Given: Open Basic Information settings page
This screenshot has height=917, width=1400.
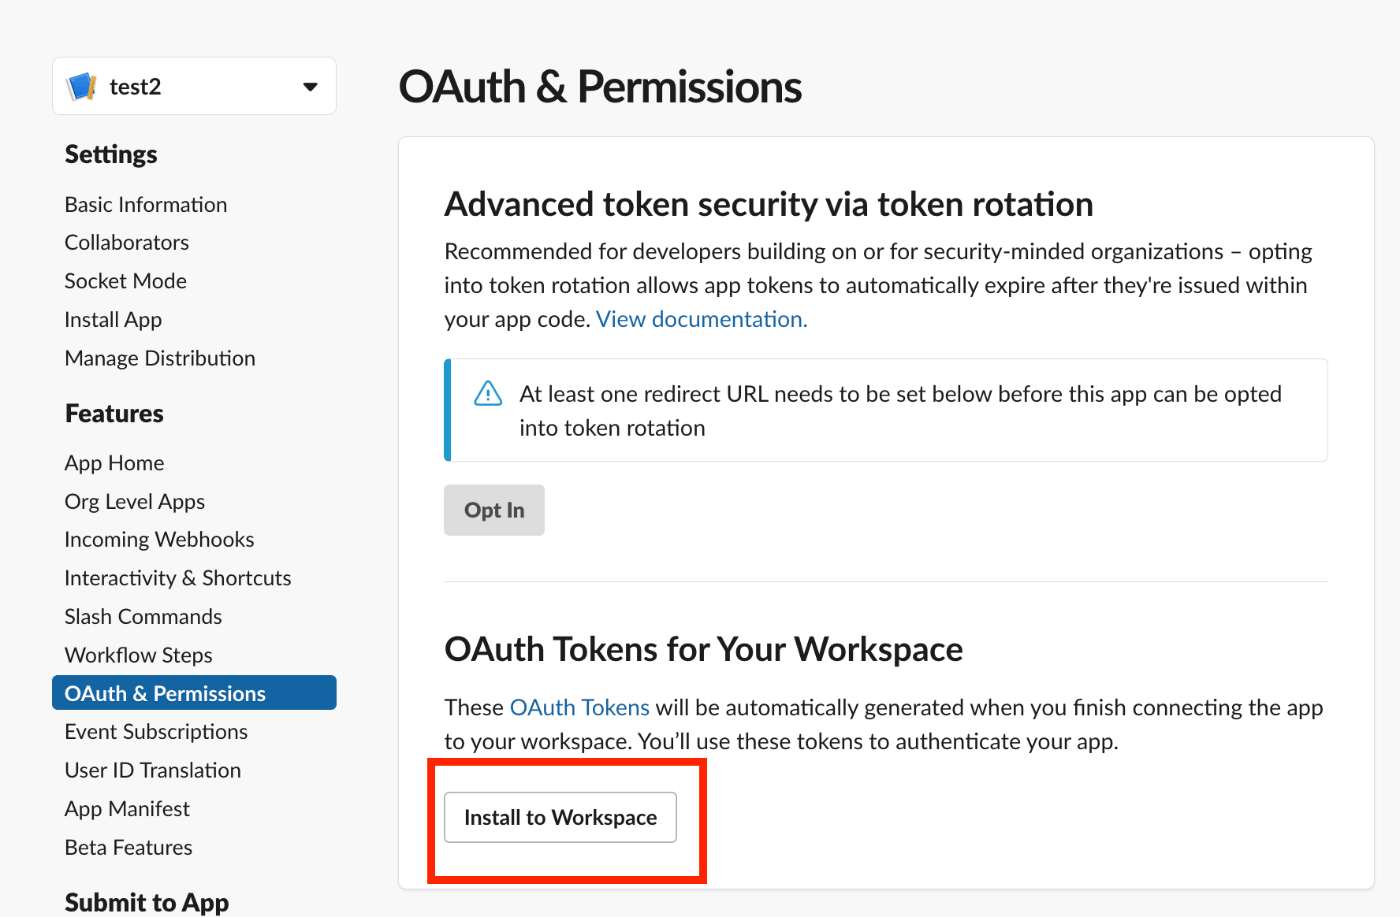Looking at the screenshot, I should click(x=146, y=205).
